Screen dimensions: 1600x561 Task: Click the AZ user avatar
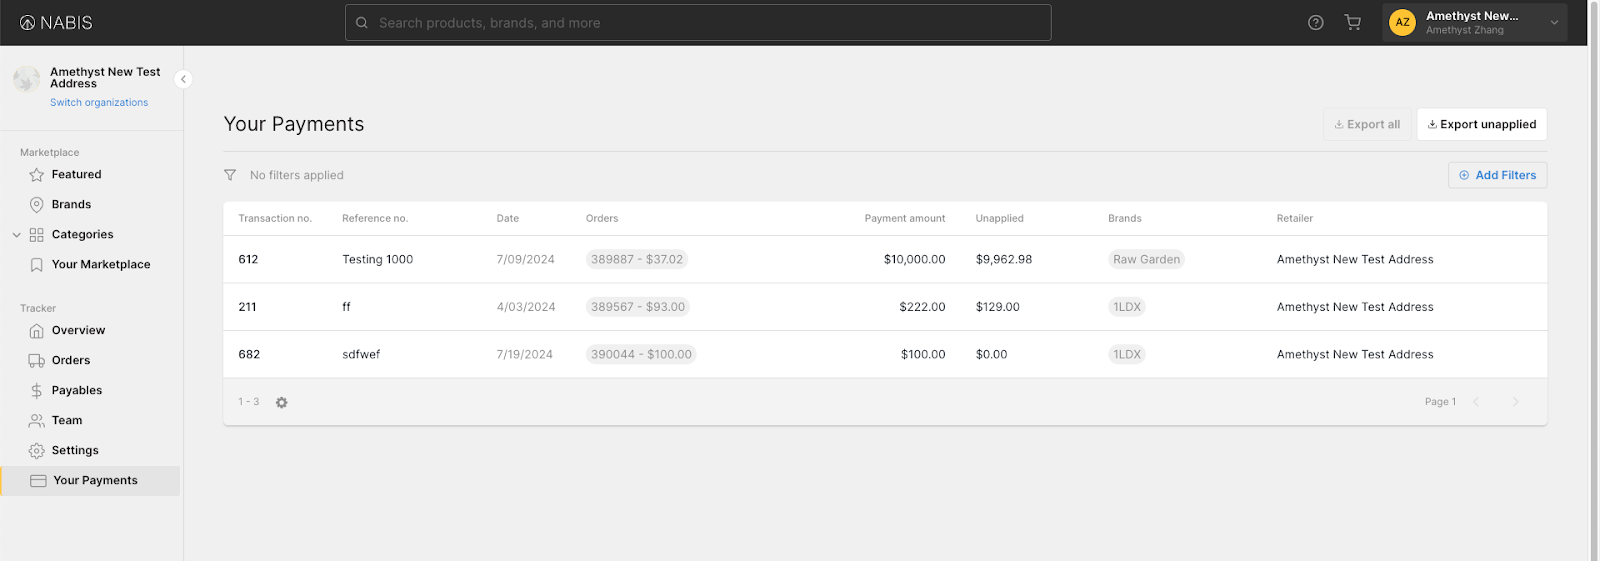pos(1402,22)
